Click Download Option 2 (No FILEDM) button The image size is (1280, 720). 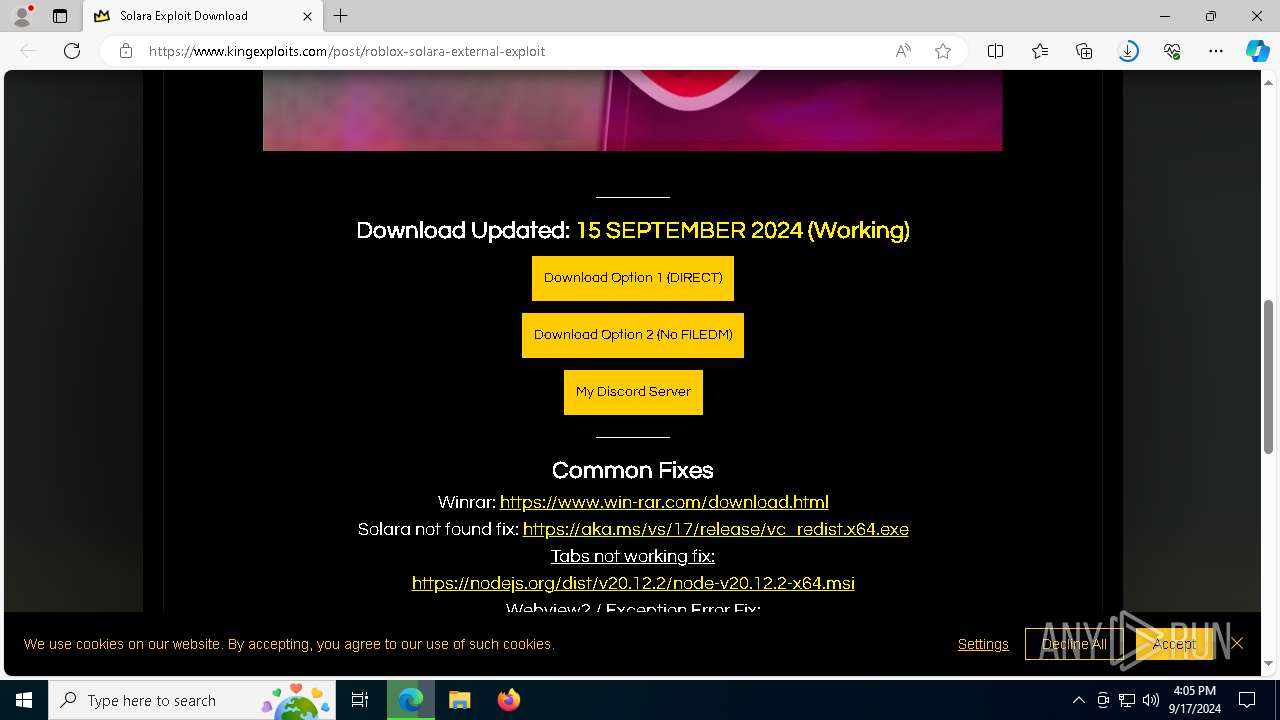(x=633, y=335)
